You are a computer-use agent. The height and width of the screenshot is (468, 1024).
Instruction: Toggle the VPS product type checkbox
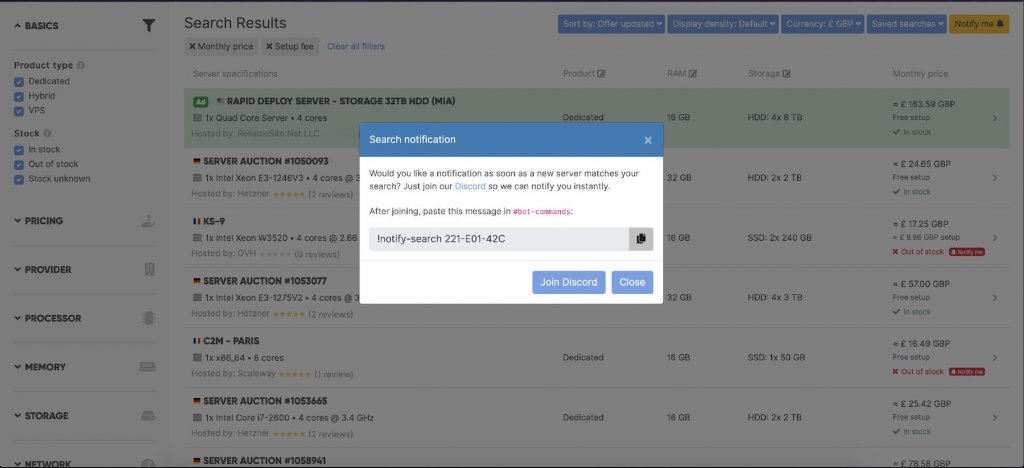click(19, 111)
